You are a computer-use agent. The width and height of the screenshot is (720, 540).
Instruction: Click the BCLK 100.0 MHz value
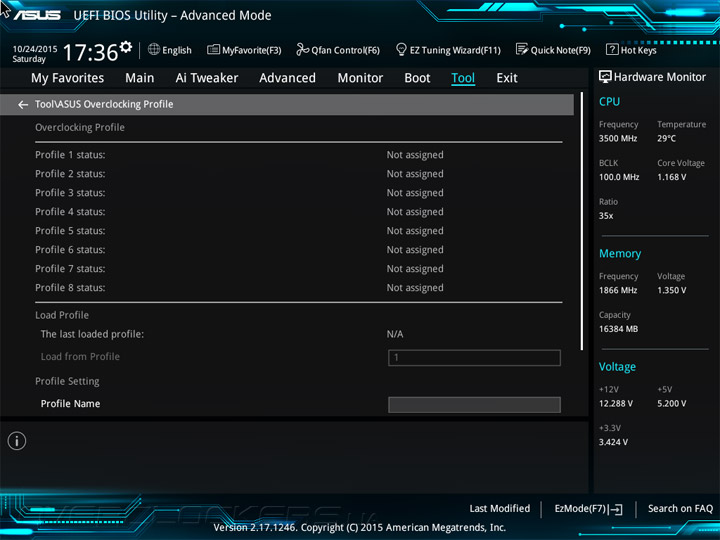point(619,177)
